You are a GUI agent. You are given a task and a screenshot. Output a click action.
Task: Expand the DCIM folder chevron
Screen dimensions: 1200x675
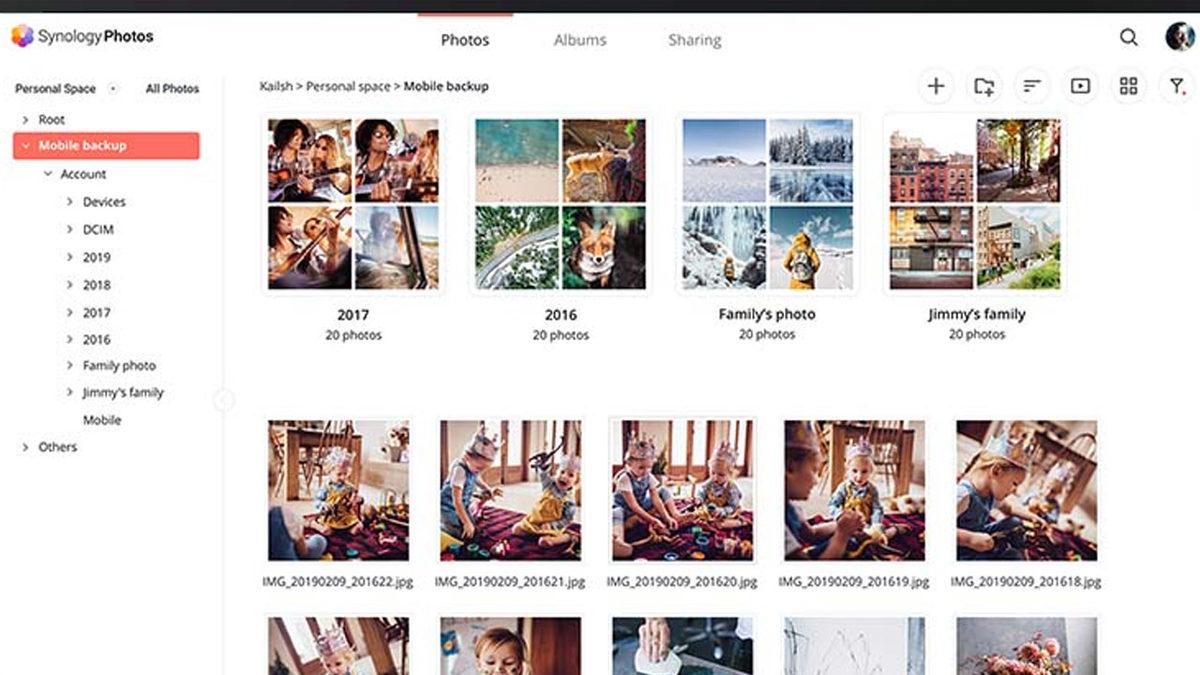[70, 229]
